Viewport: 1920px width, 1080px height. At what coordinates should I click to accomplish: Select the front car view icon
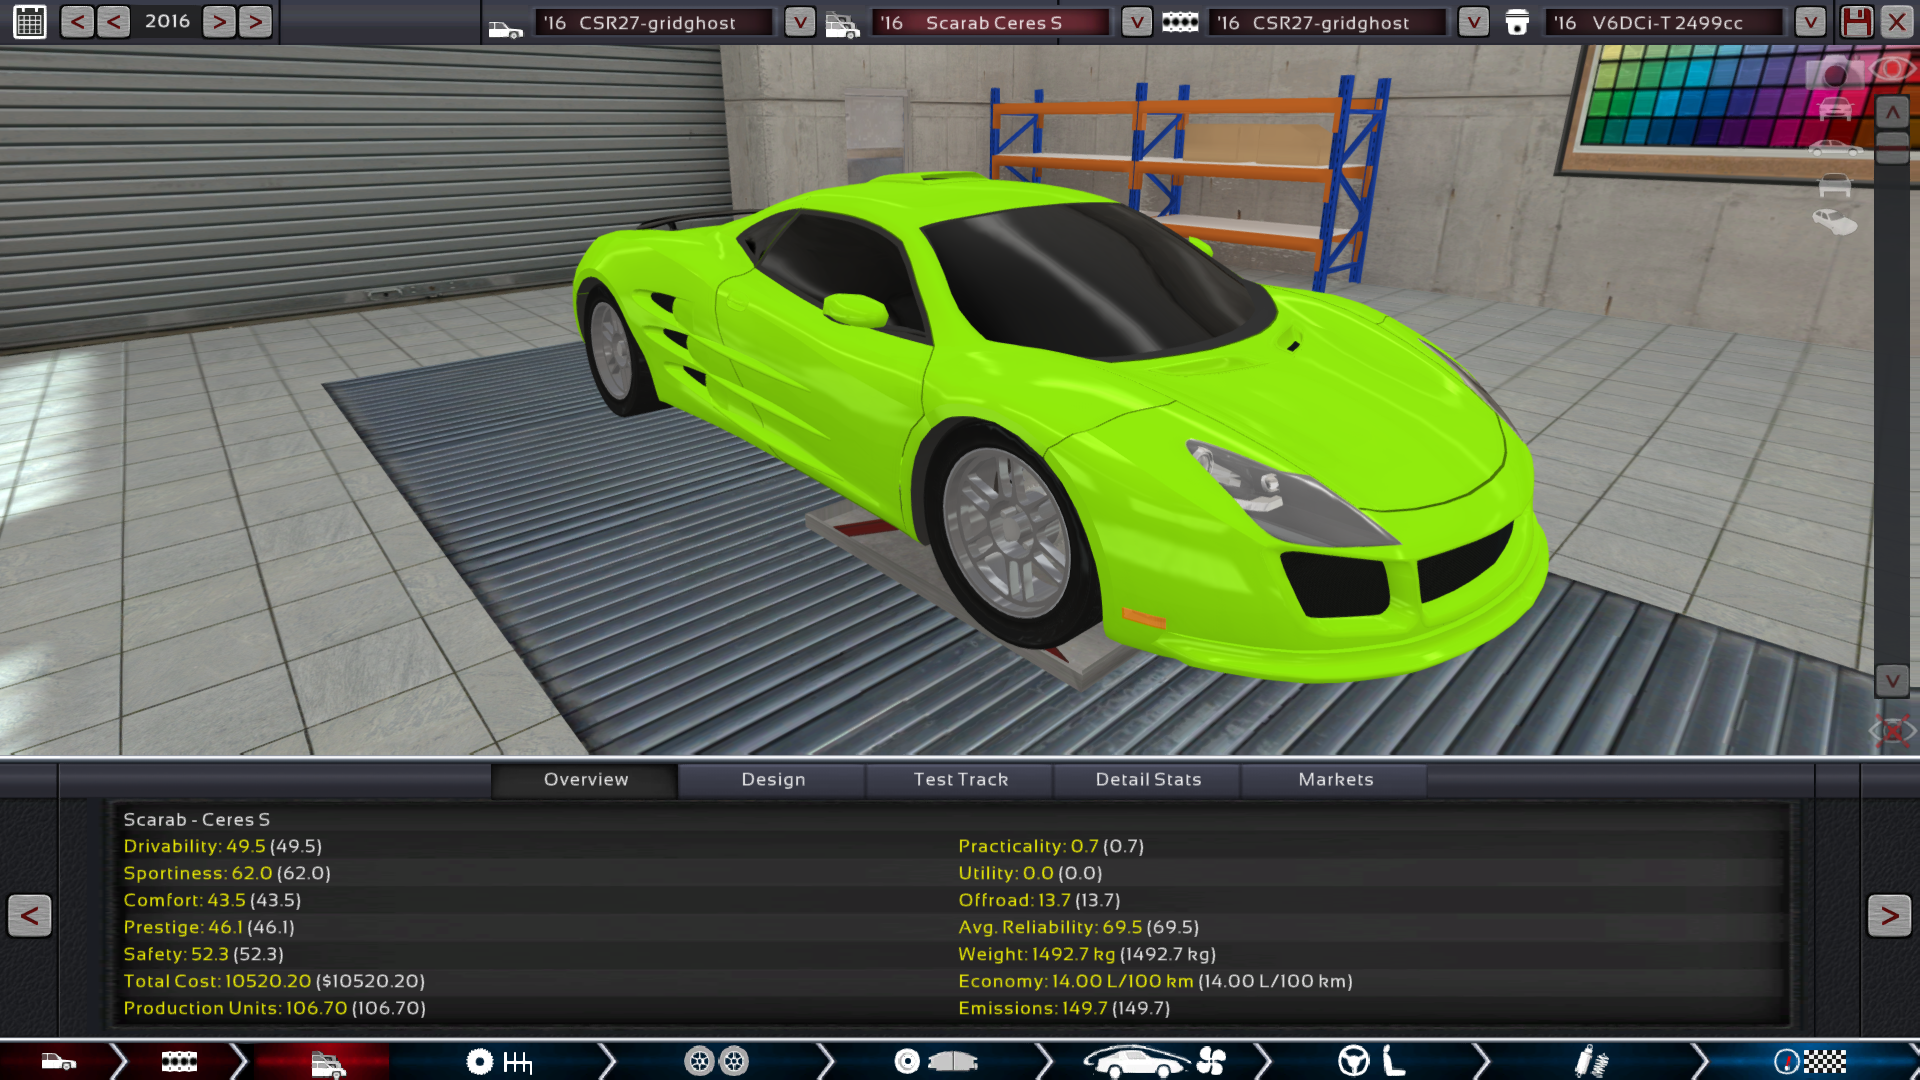1835,109
